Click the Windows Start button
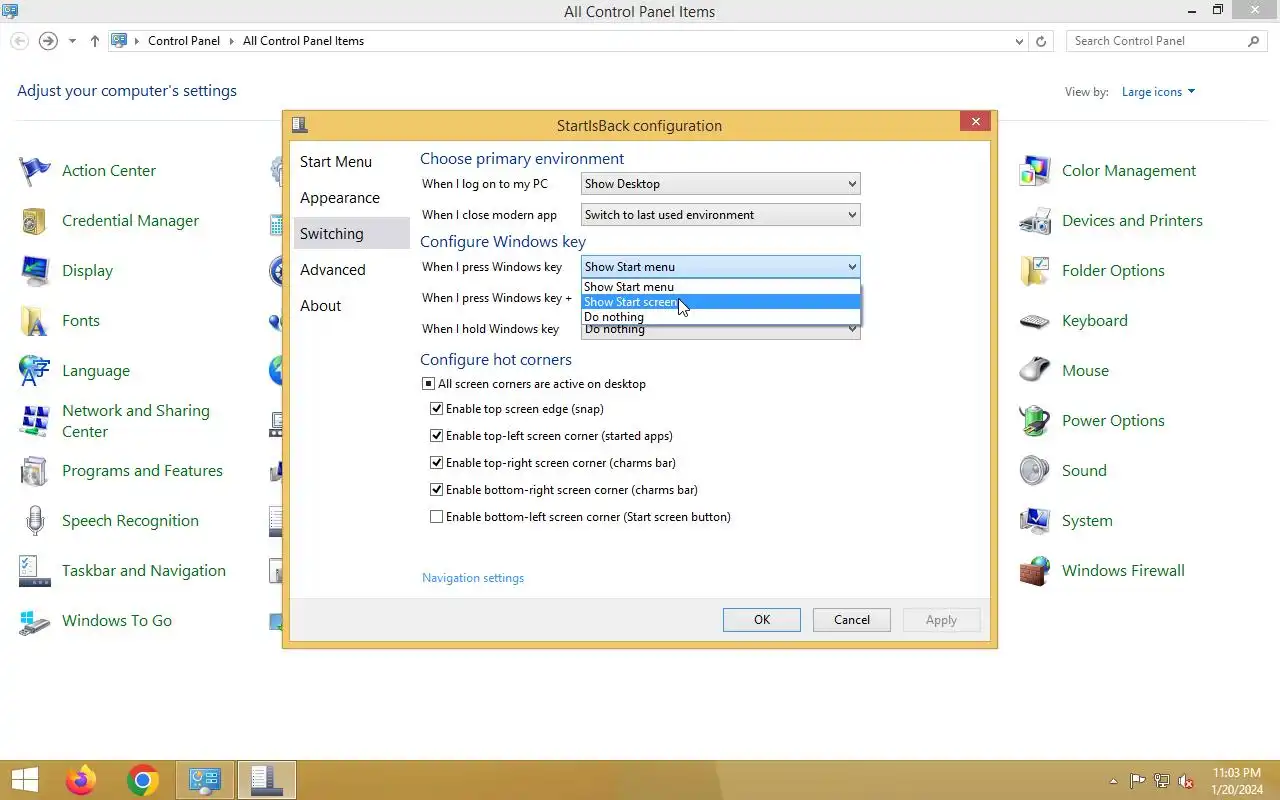 coord(24,780)
